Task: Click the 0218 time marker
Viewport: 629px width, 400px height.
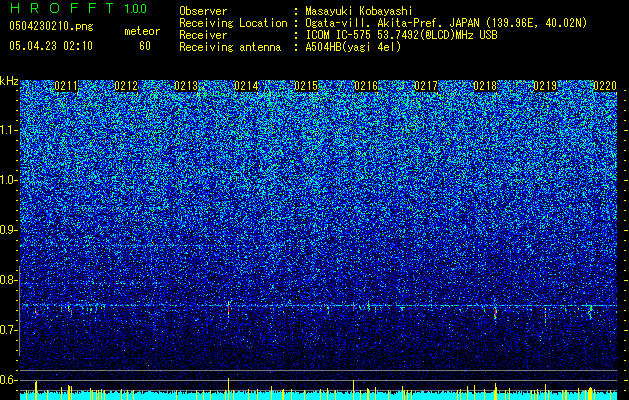Action: [x=485, y=86]
